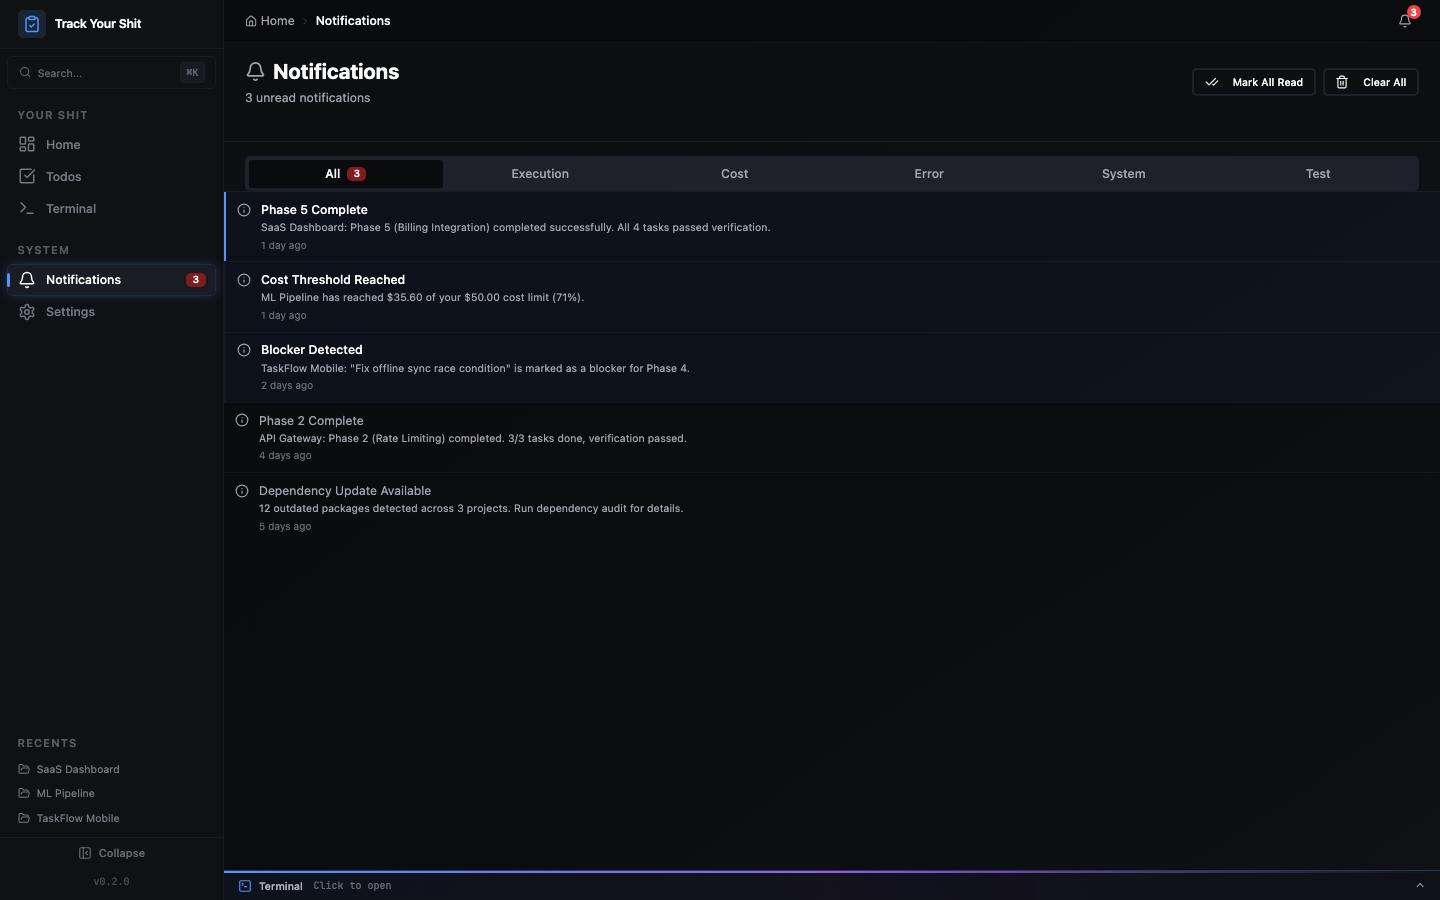Screen dimensions: 1440x900
Task: Select the ML Pipeline recent project
Action: click(x=65, y=793)
